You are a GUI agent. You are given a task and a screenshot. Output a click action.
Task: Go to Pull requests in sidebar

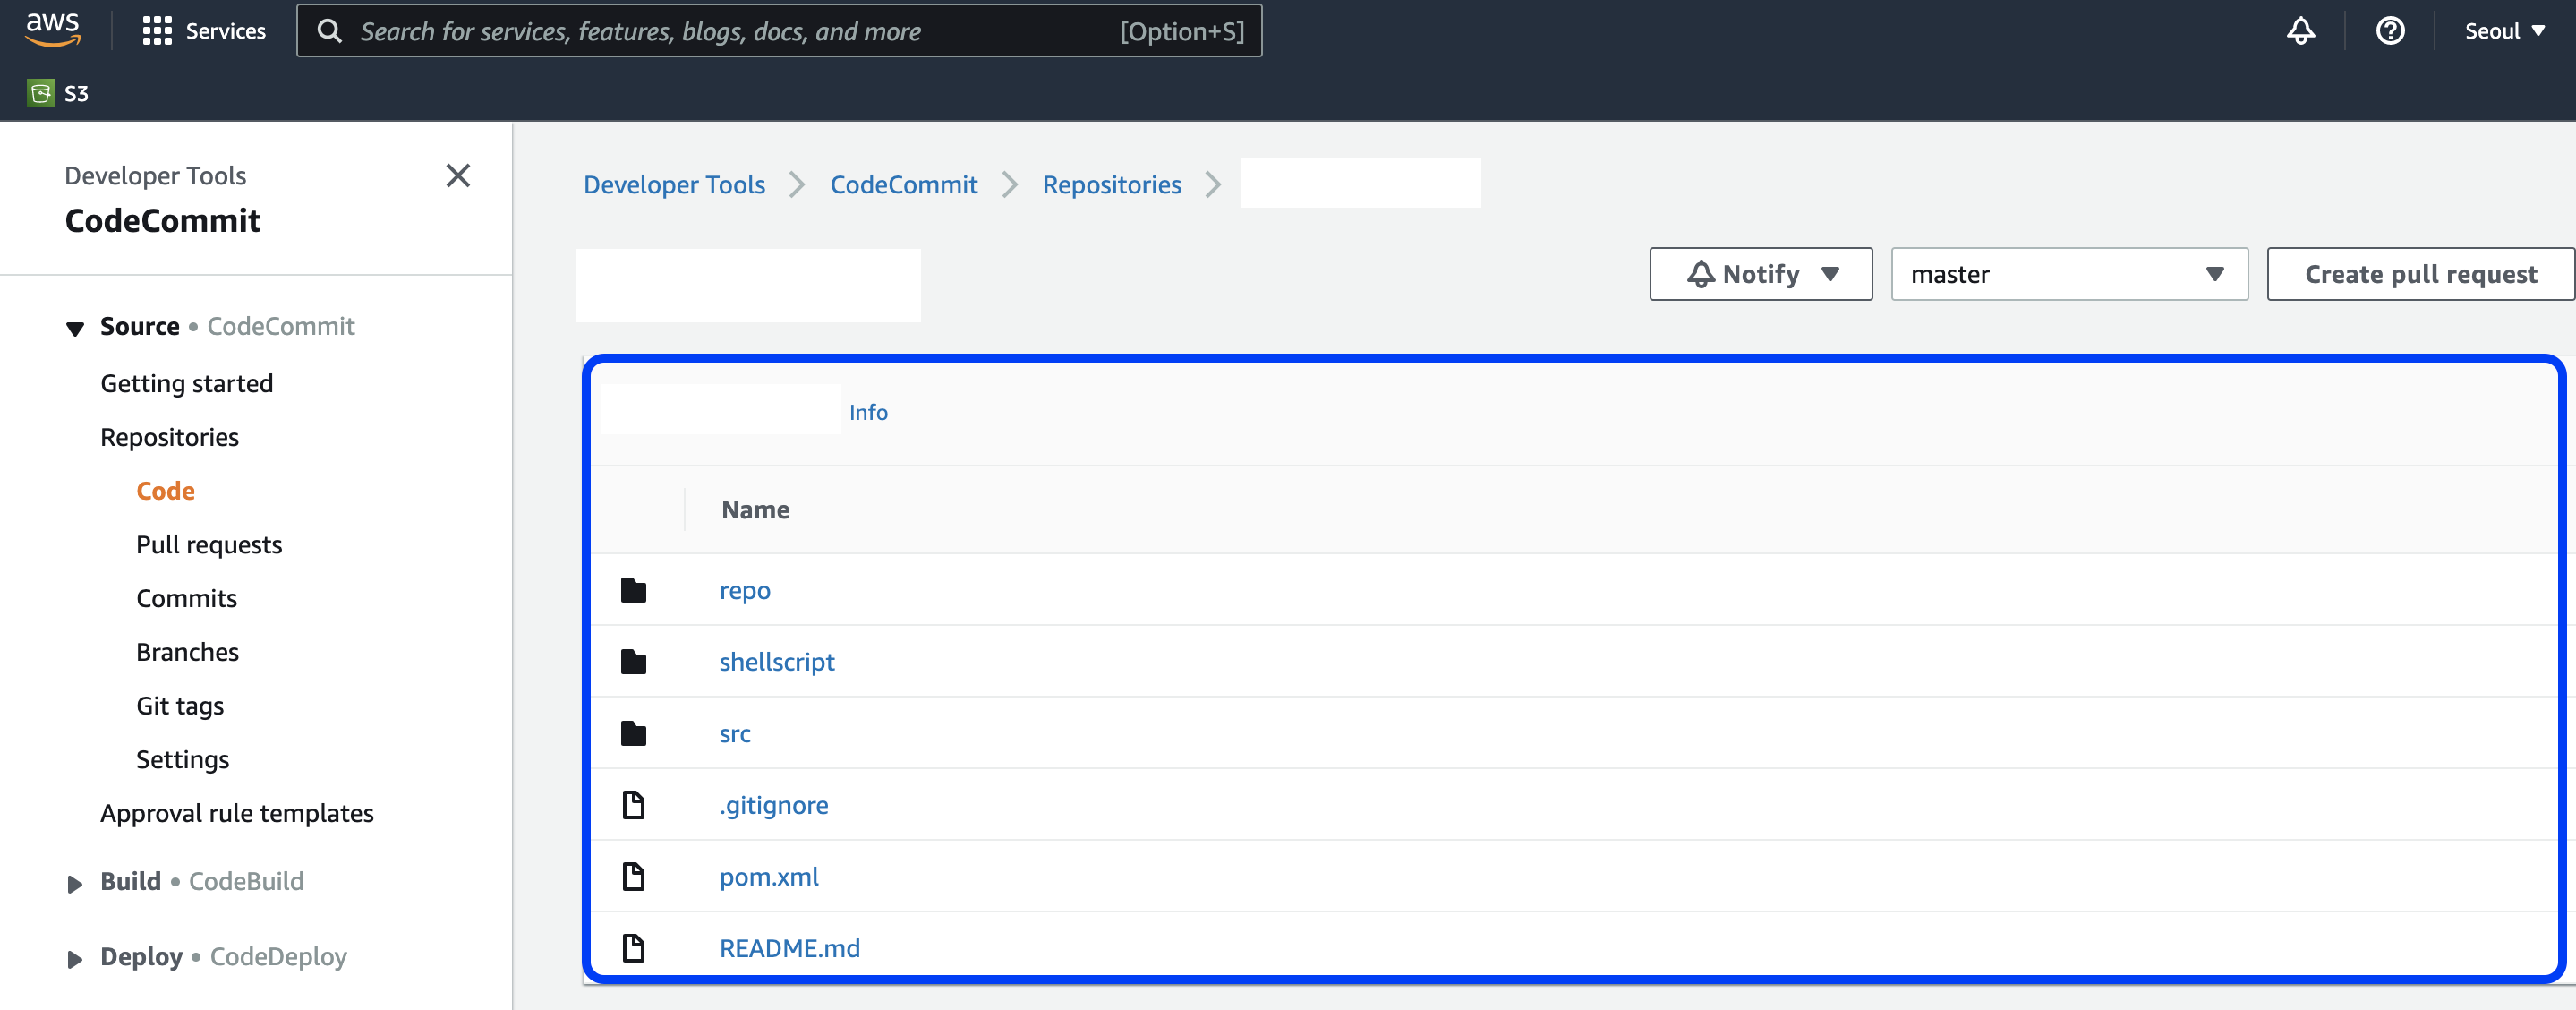pyautogui.click(x=209, y=545)
